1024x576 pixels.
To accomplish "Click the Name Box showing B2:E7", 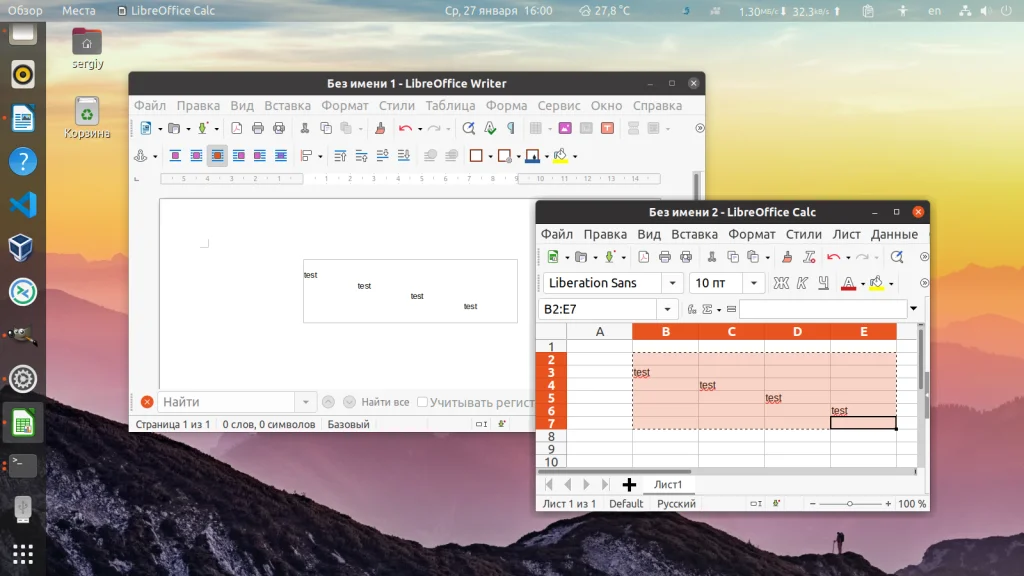I will (595, 309).
